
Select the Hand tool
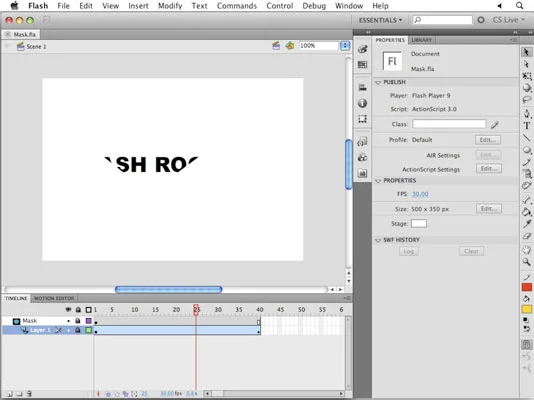point(527,250)
